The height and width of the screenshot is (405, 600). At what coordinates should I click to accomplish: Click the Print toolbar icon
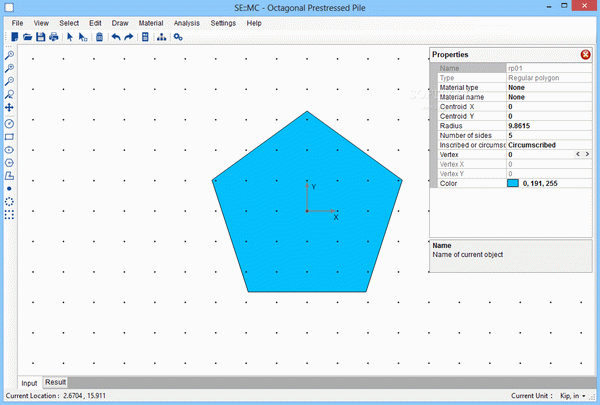click(53, 37)
